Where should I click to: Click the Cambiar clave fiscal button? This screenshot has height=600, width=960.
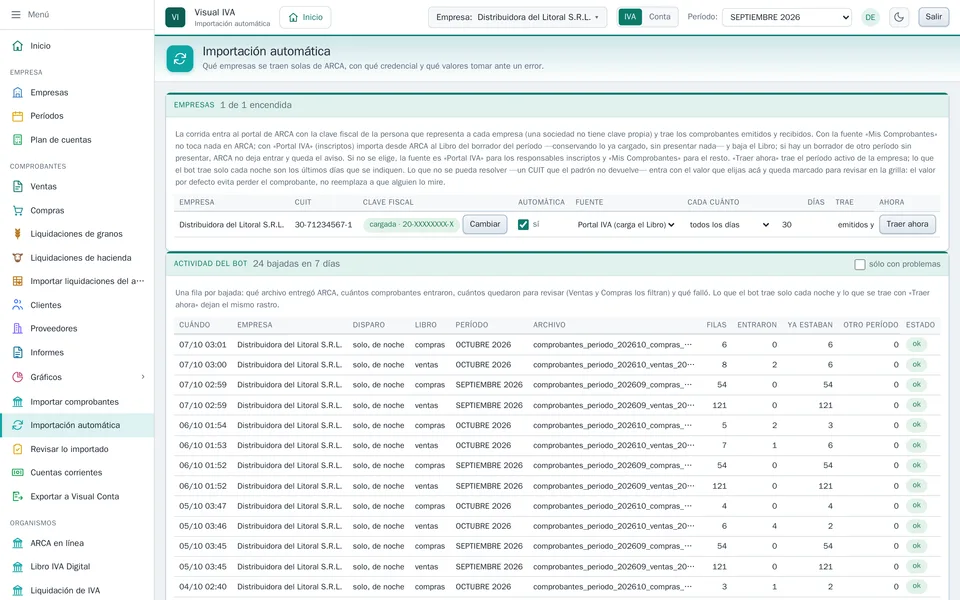485,224
